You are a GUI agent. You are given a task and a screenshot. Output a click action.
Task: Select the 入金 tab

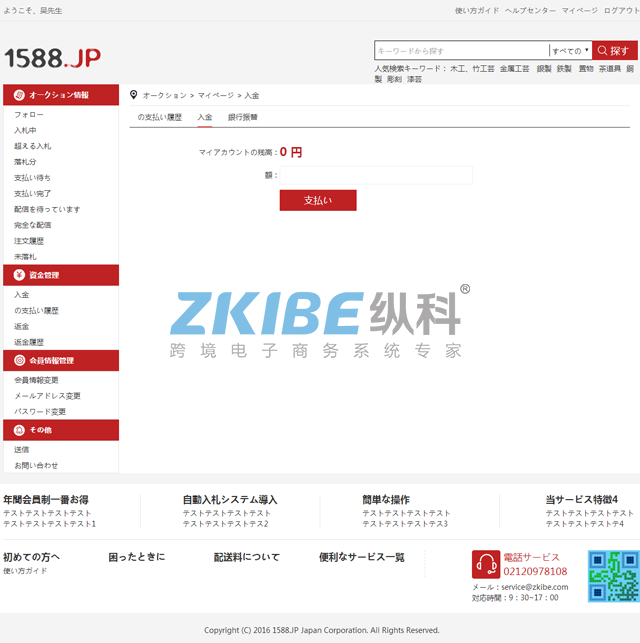(x=205, y=117)
